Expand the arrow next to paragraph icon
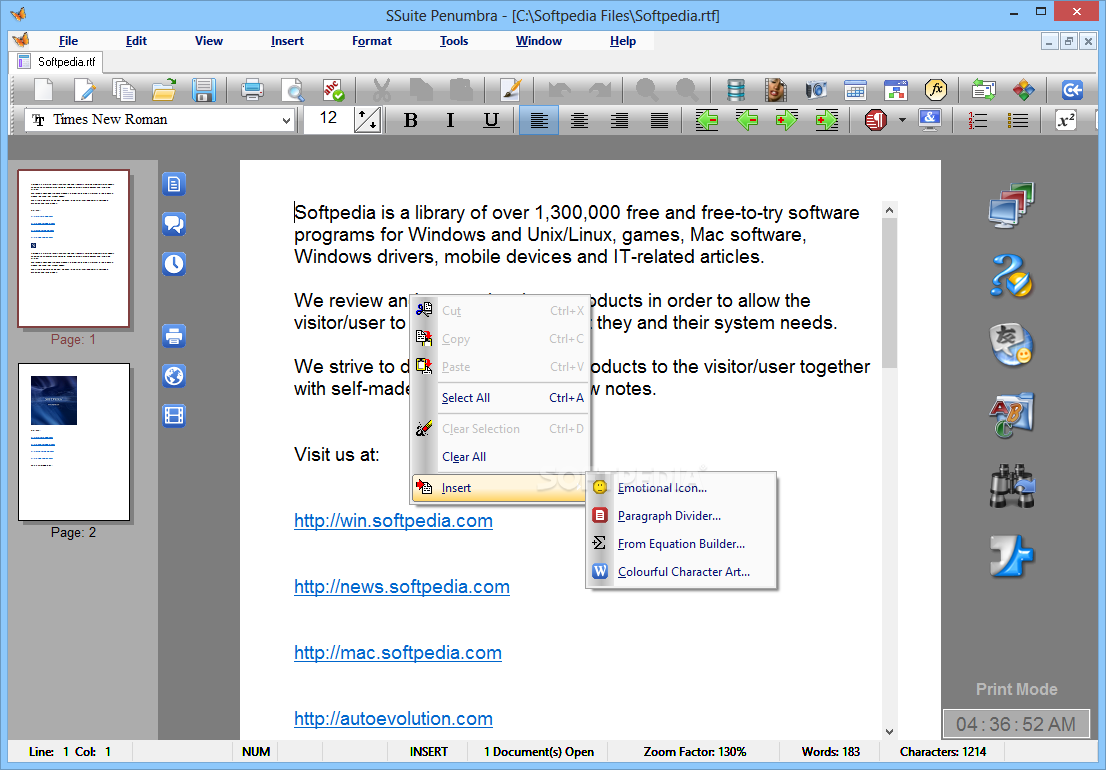Screen dimensions: 1106x770 902,120
